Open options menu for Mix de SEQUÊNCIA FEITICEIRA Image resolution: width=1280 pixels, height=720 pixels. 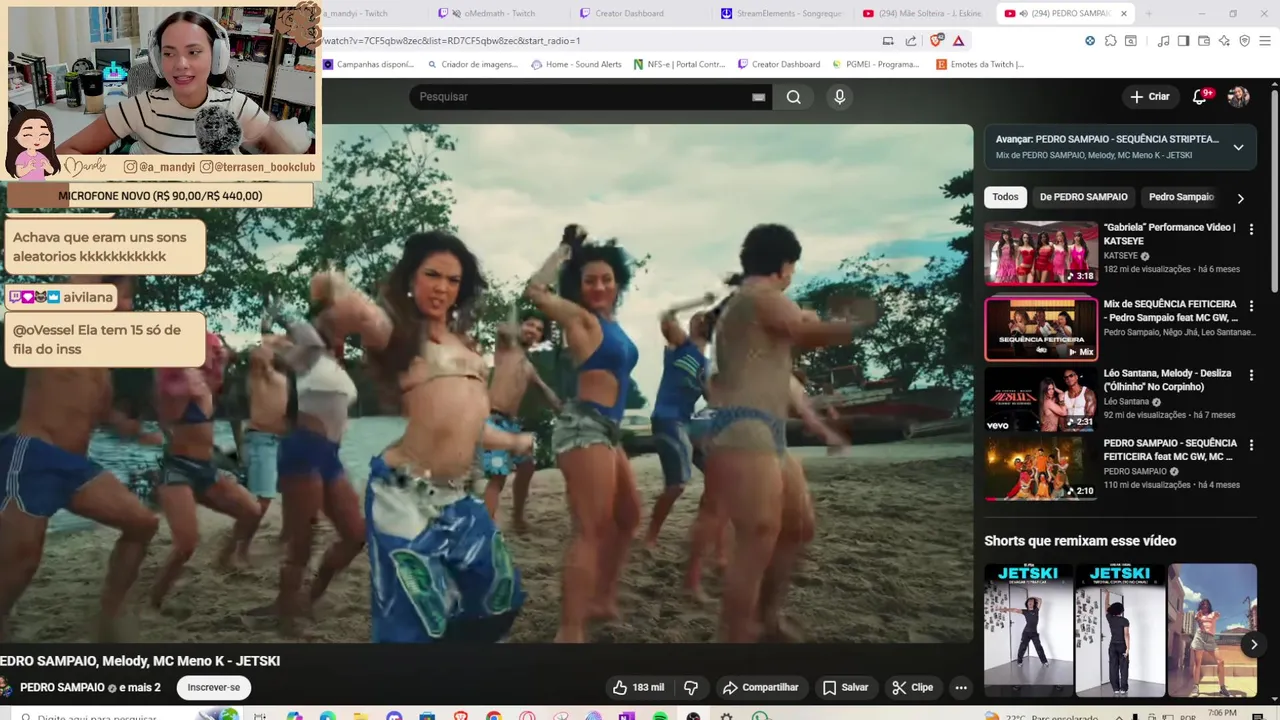coord(1251,305)
